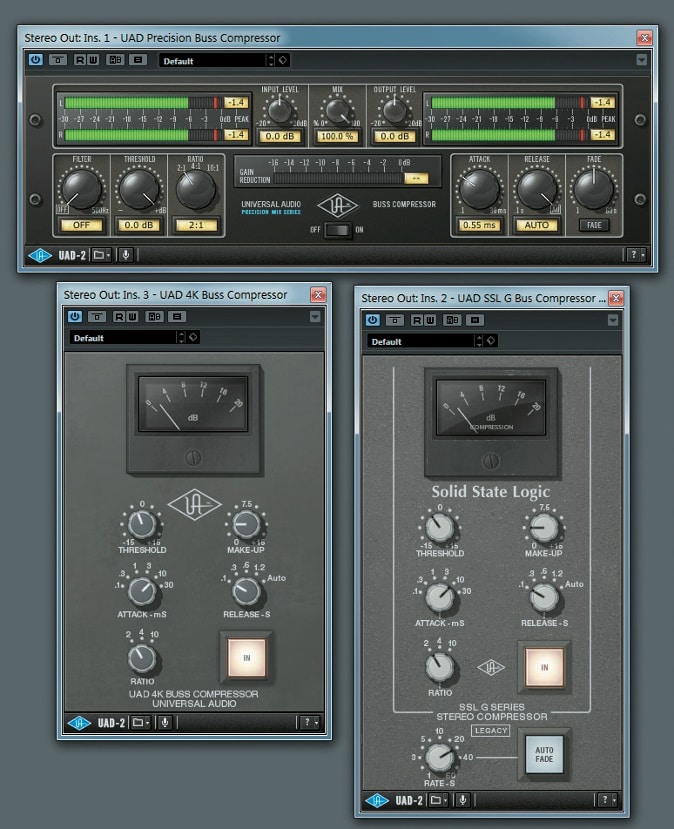Toggle AUTO FADE button on SSL G compressor
Viewport: 674px width, 829px height.
point(544,754)
